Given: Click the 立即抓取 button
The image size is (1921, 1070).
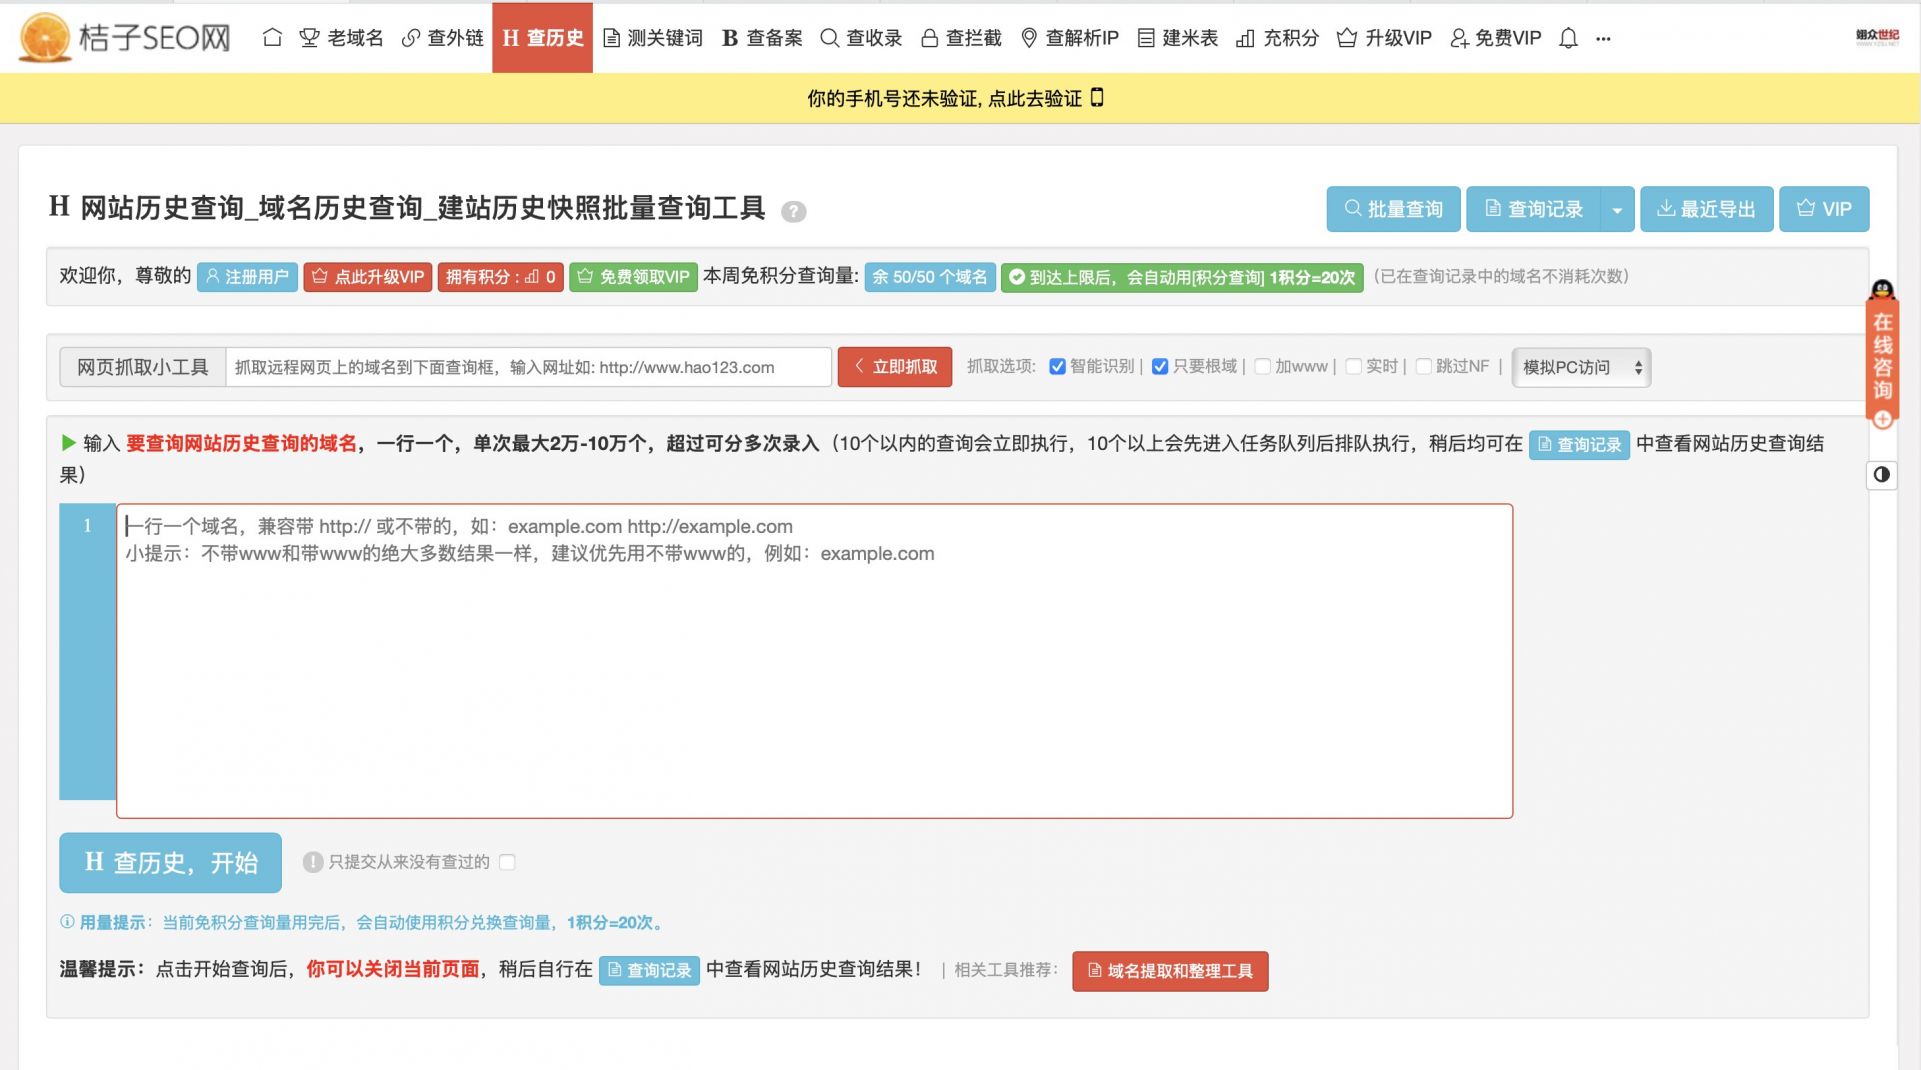Looking at the screenshot, I should (x=894, y=367).
